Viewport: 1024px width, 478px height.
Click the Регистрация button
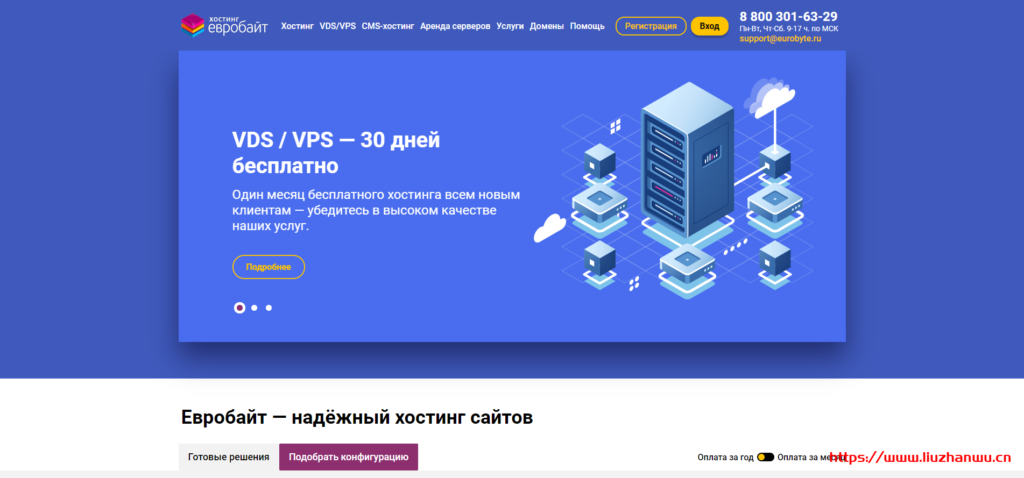[650, 26]
